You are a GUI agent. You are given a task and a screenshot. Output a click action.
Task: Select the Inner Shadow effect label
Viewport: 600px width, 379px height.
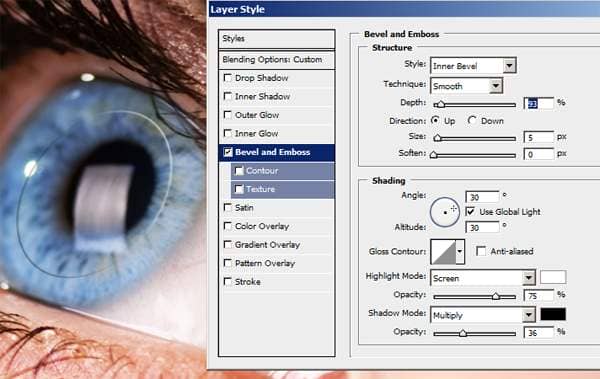[x=262, y=96]
